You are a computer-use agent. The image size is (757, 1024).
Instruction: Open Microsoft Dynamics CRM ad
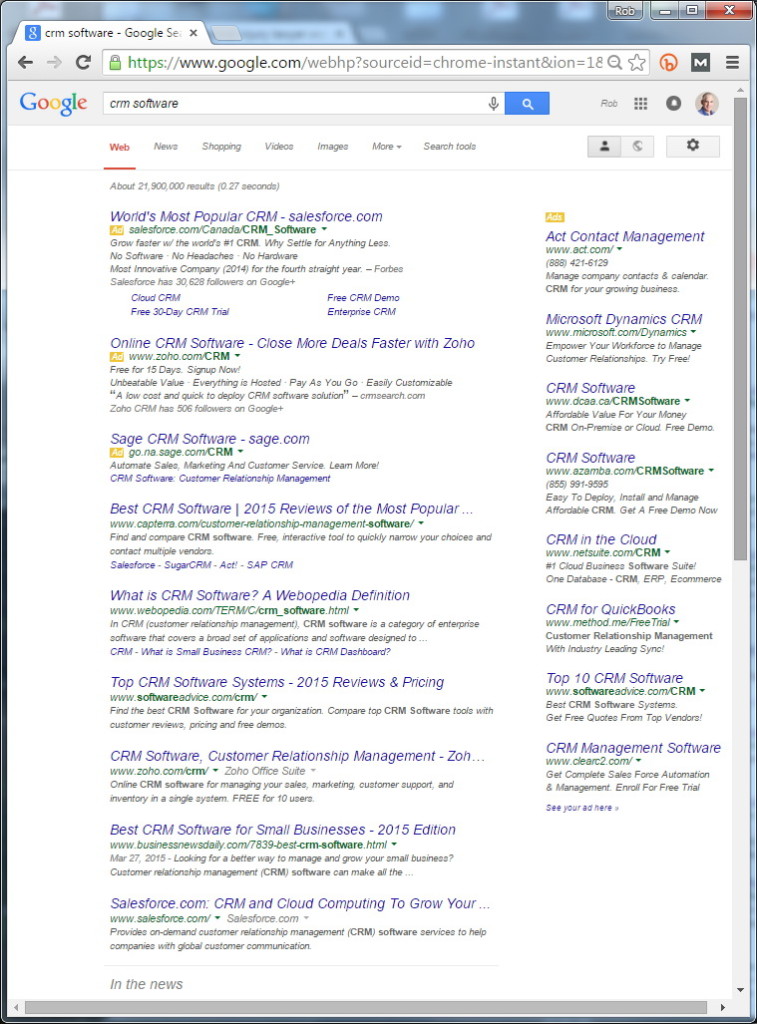click(x=624, y=319)
